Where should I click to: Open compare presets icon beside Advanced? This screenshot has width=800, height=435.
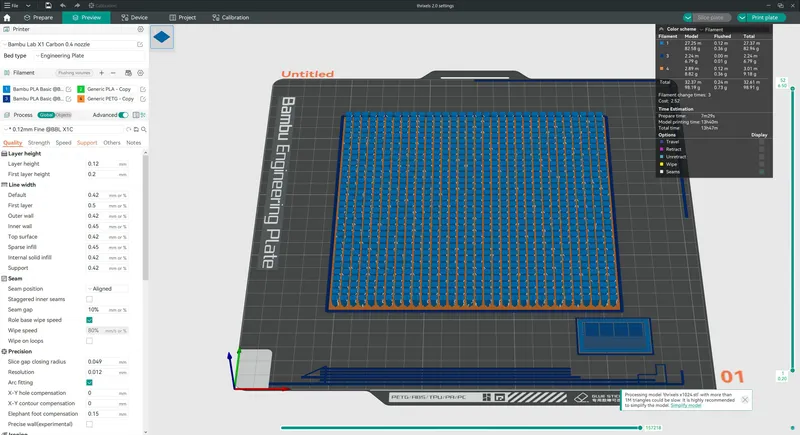click(136, 115)
